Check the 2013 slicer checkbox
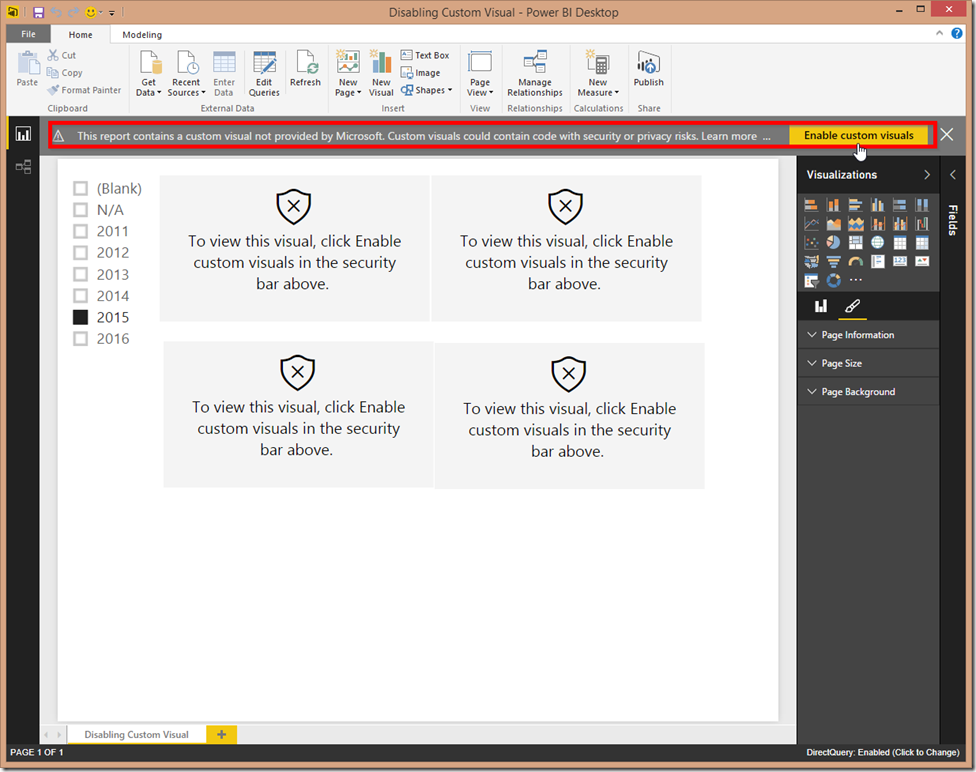Screen dimensions: 976x772 [x=80, y=275]
